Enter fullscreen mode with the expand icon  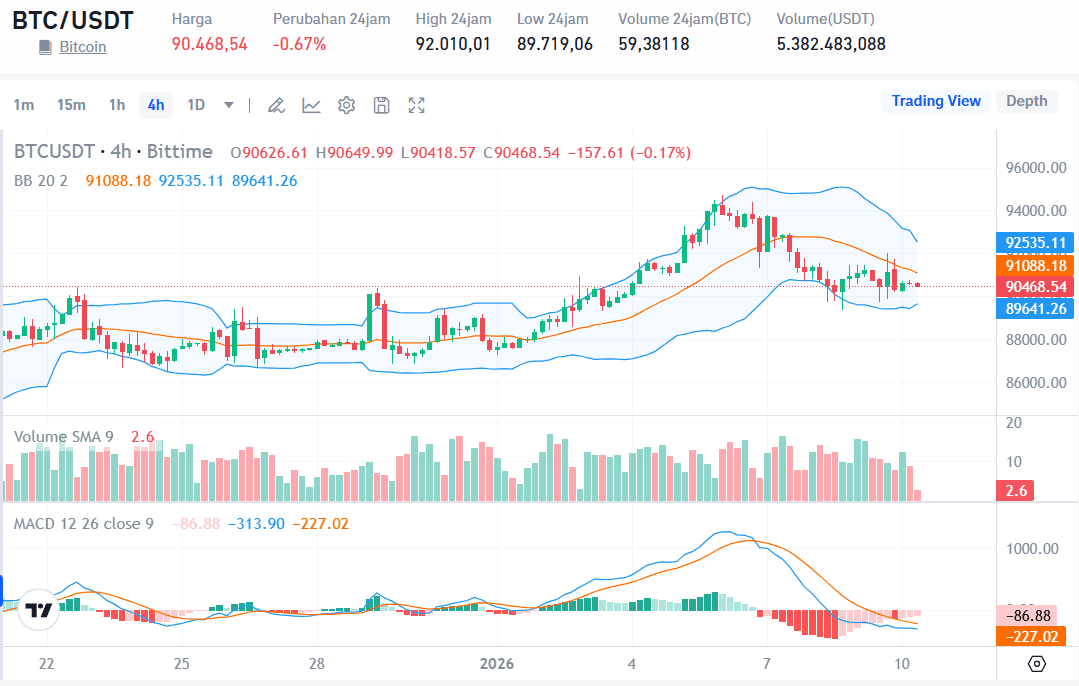(417, 105)
